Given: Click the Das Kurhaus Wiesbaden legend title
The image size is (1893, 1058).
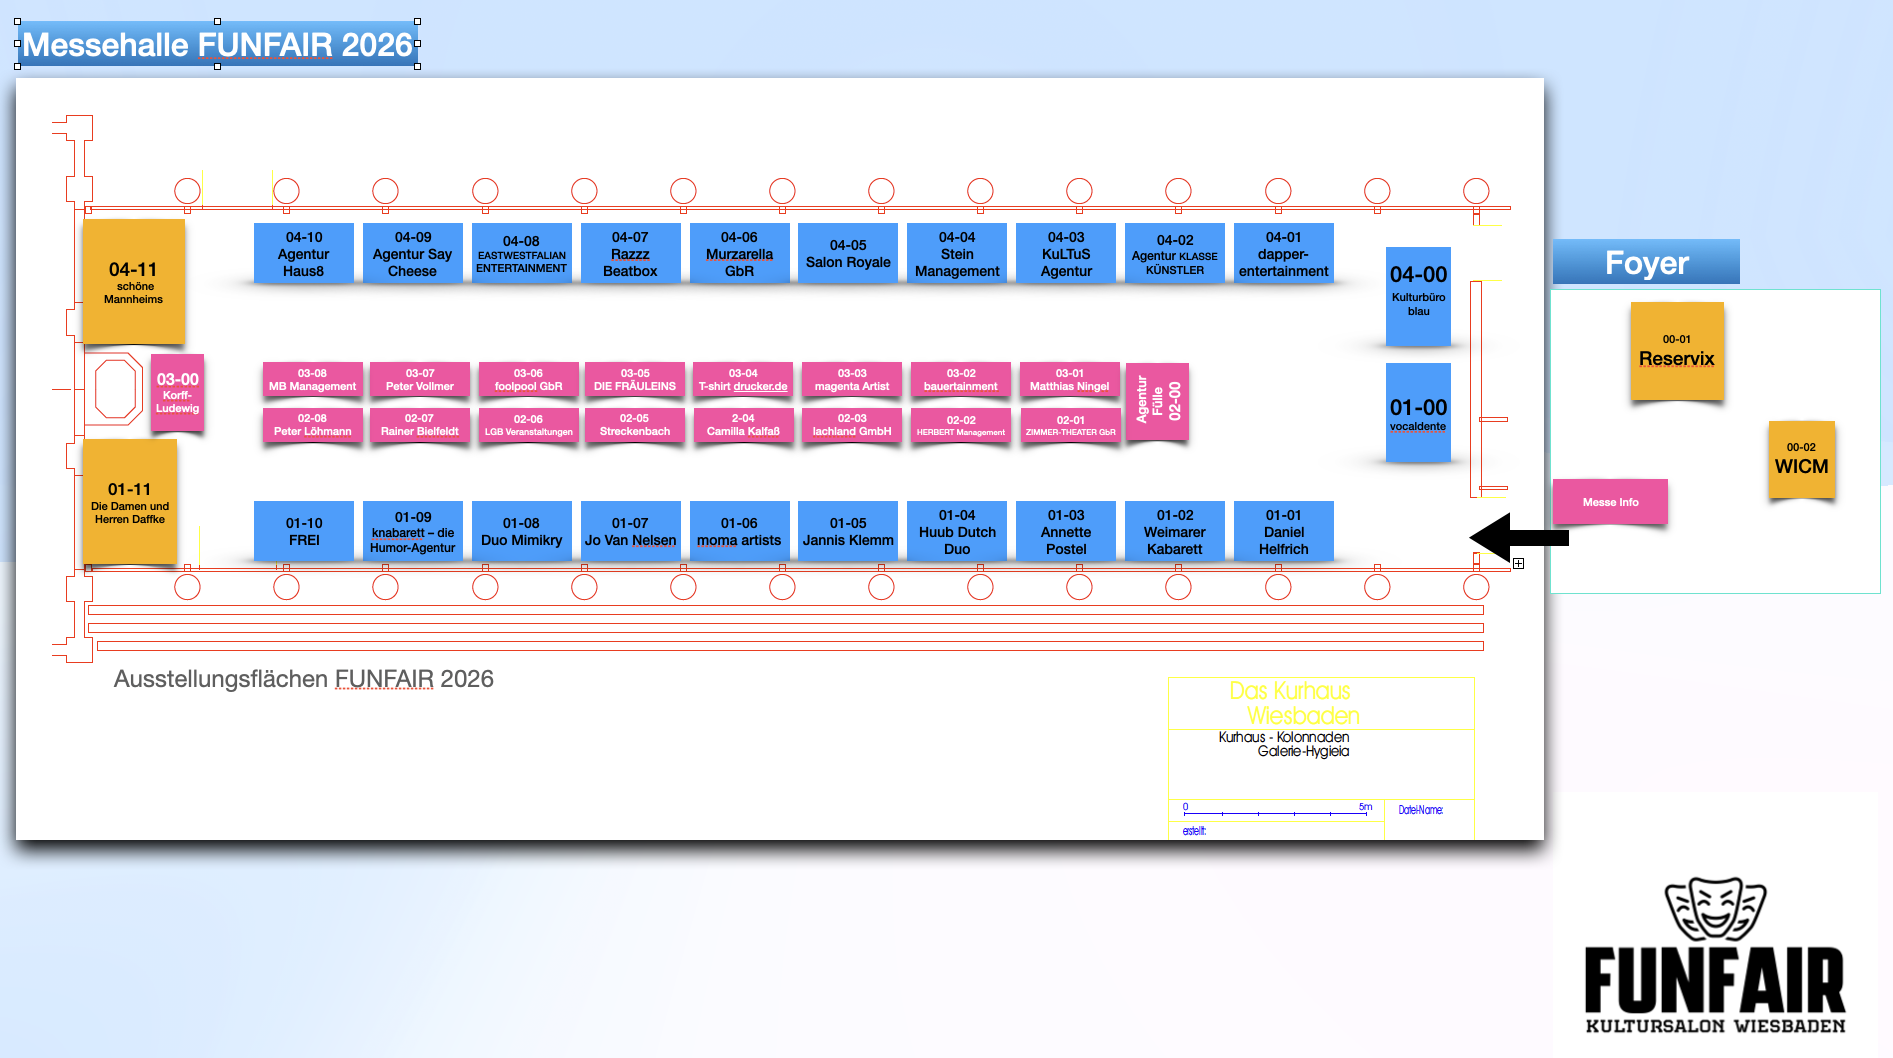Looking at the screenshot, I should click(1295, 704).
